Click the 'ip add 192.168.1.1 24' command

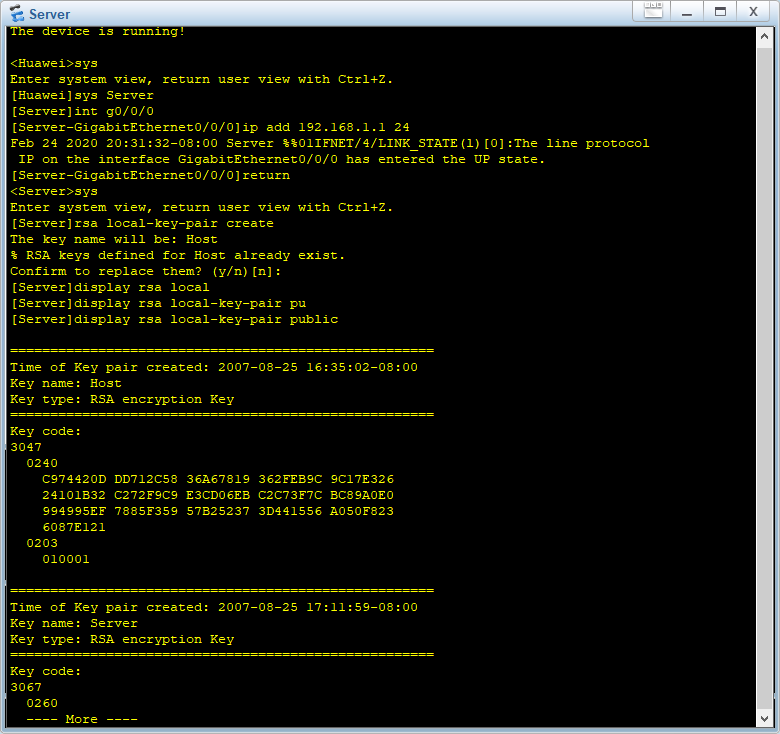tap(326, 127)
